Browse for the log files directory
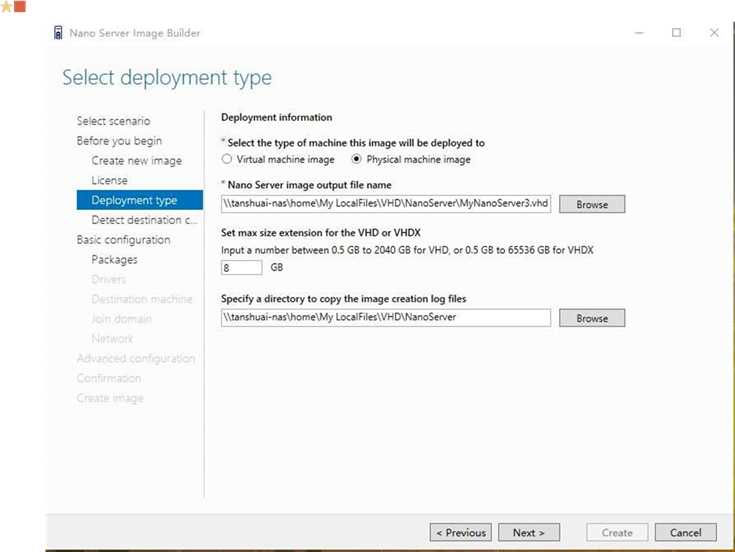The width and height of the screenshot is (735, 552). click(x=592, y=318)
